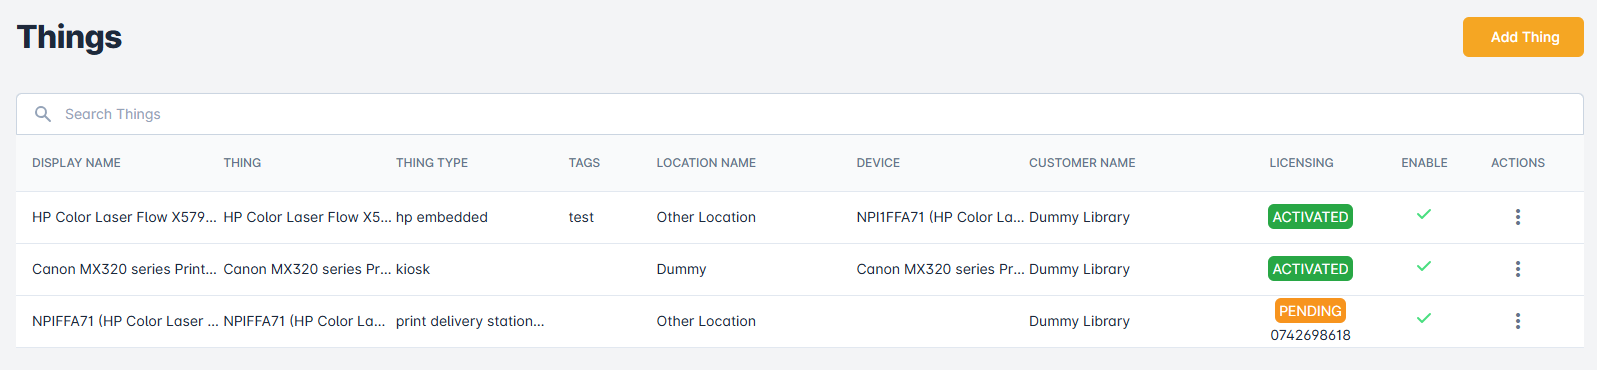1597x370 pixels.
Task: Sort by Licensing column header
Action: click(1301, 163)
